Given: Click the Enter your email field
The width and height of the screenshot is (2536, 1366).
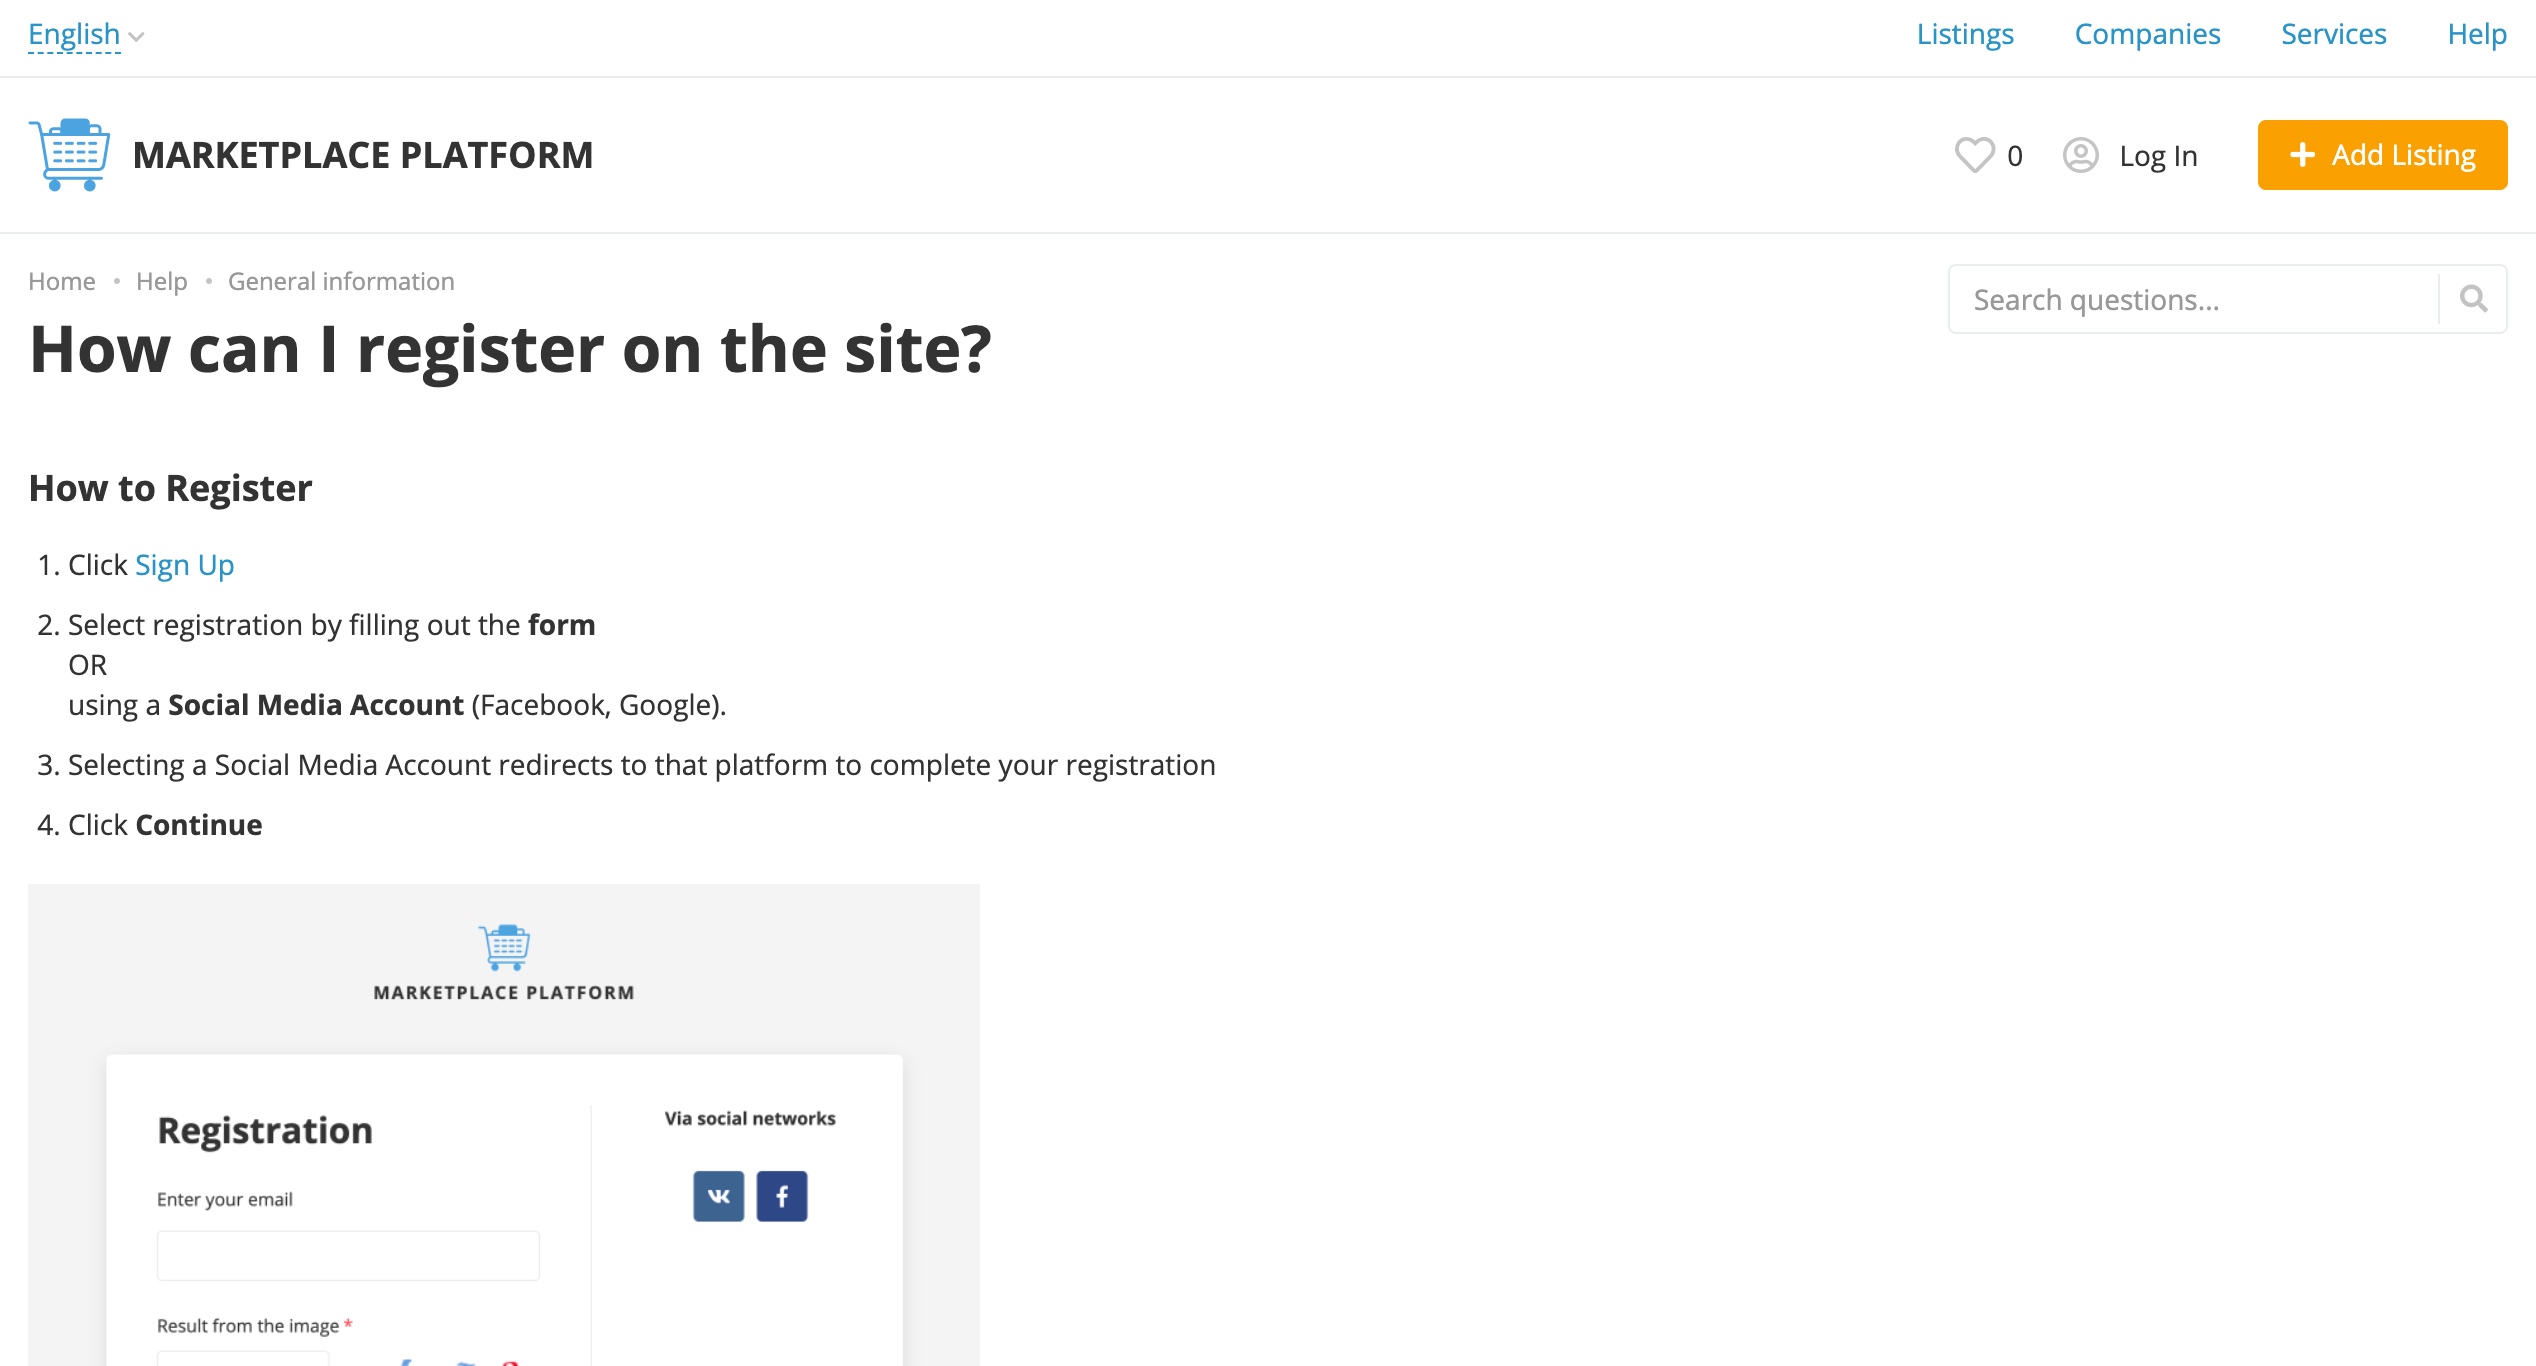Looking at the screenshot, I should (x=348, y=1255).
